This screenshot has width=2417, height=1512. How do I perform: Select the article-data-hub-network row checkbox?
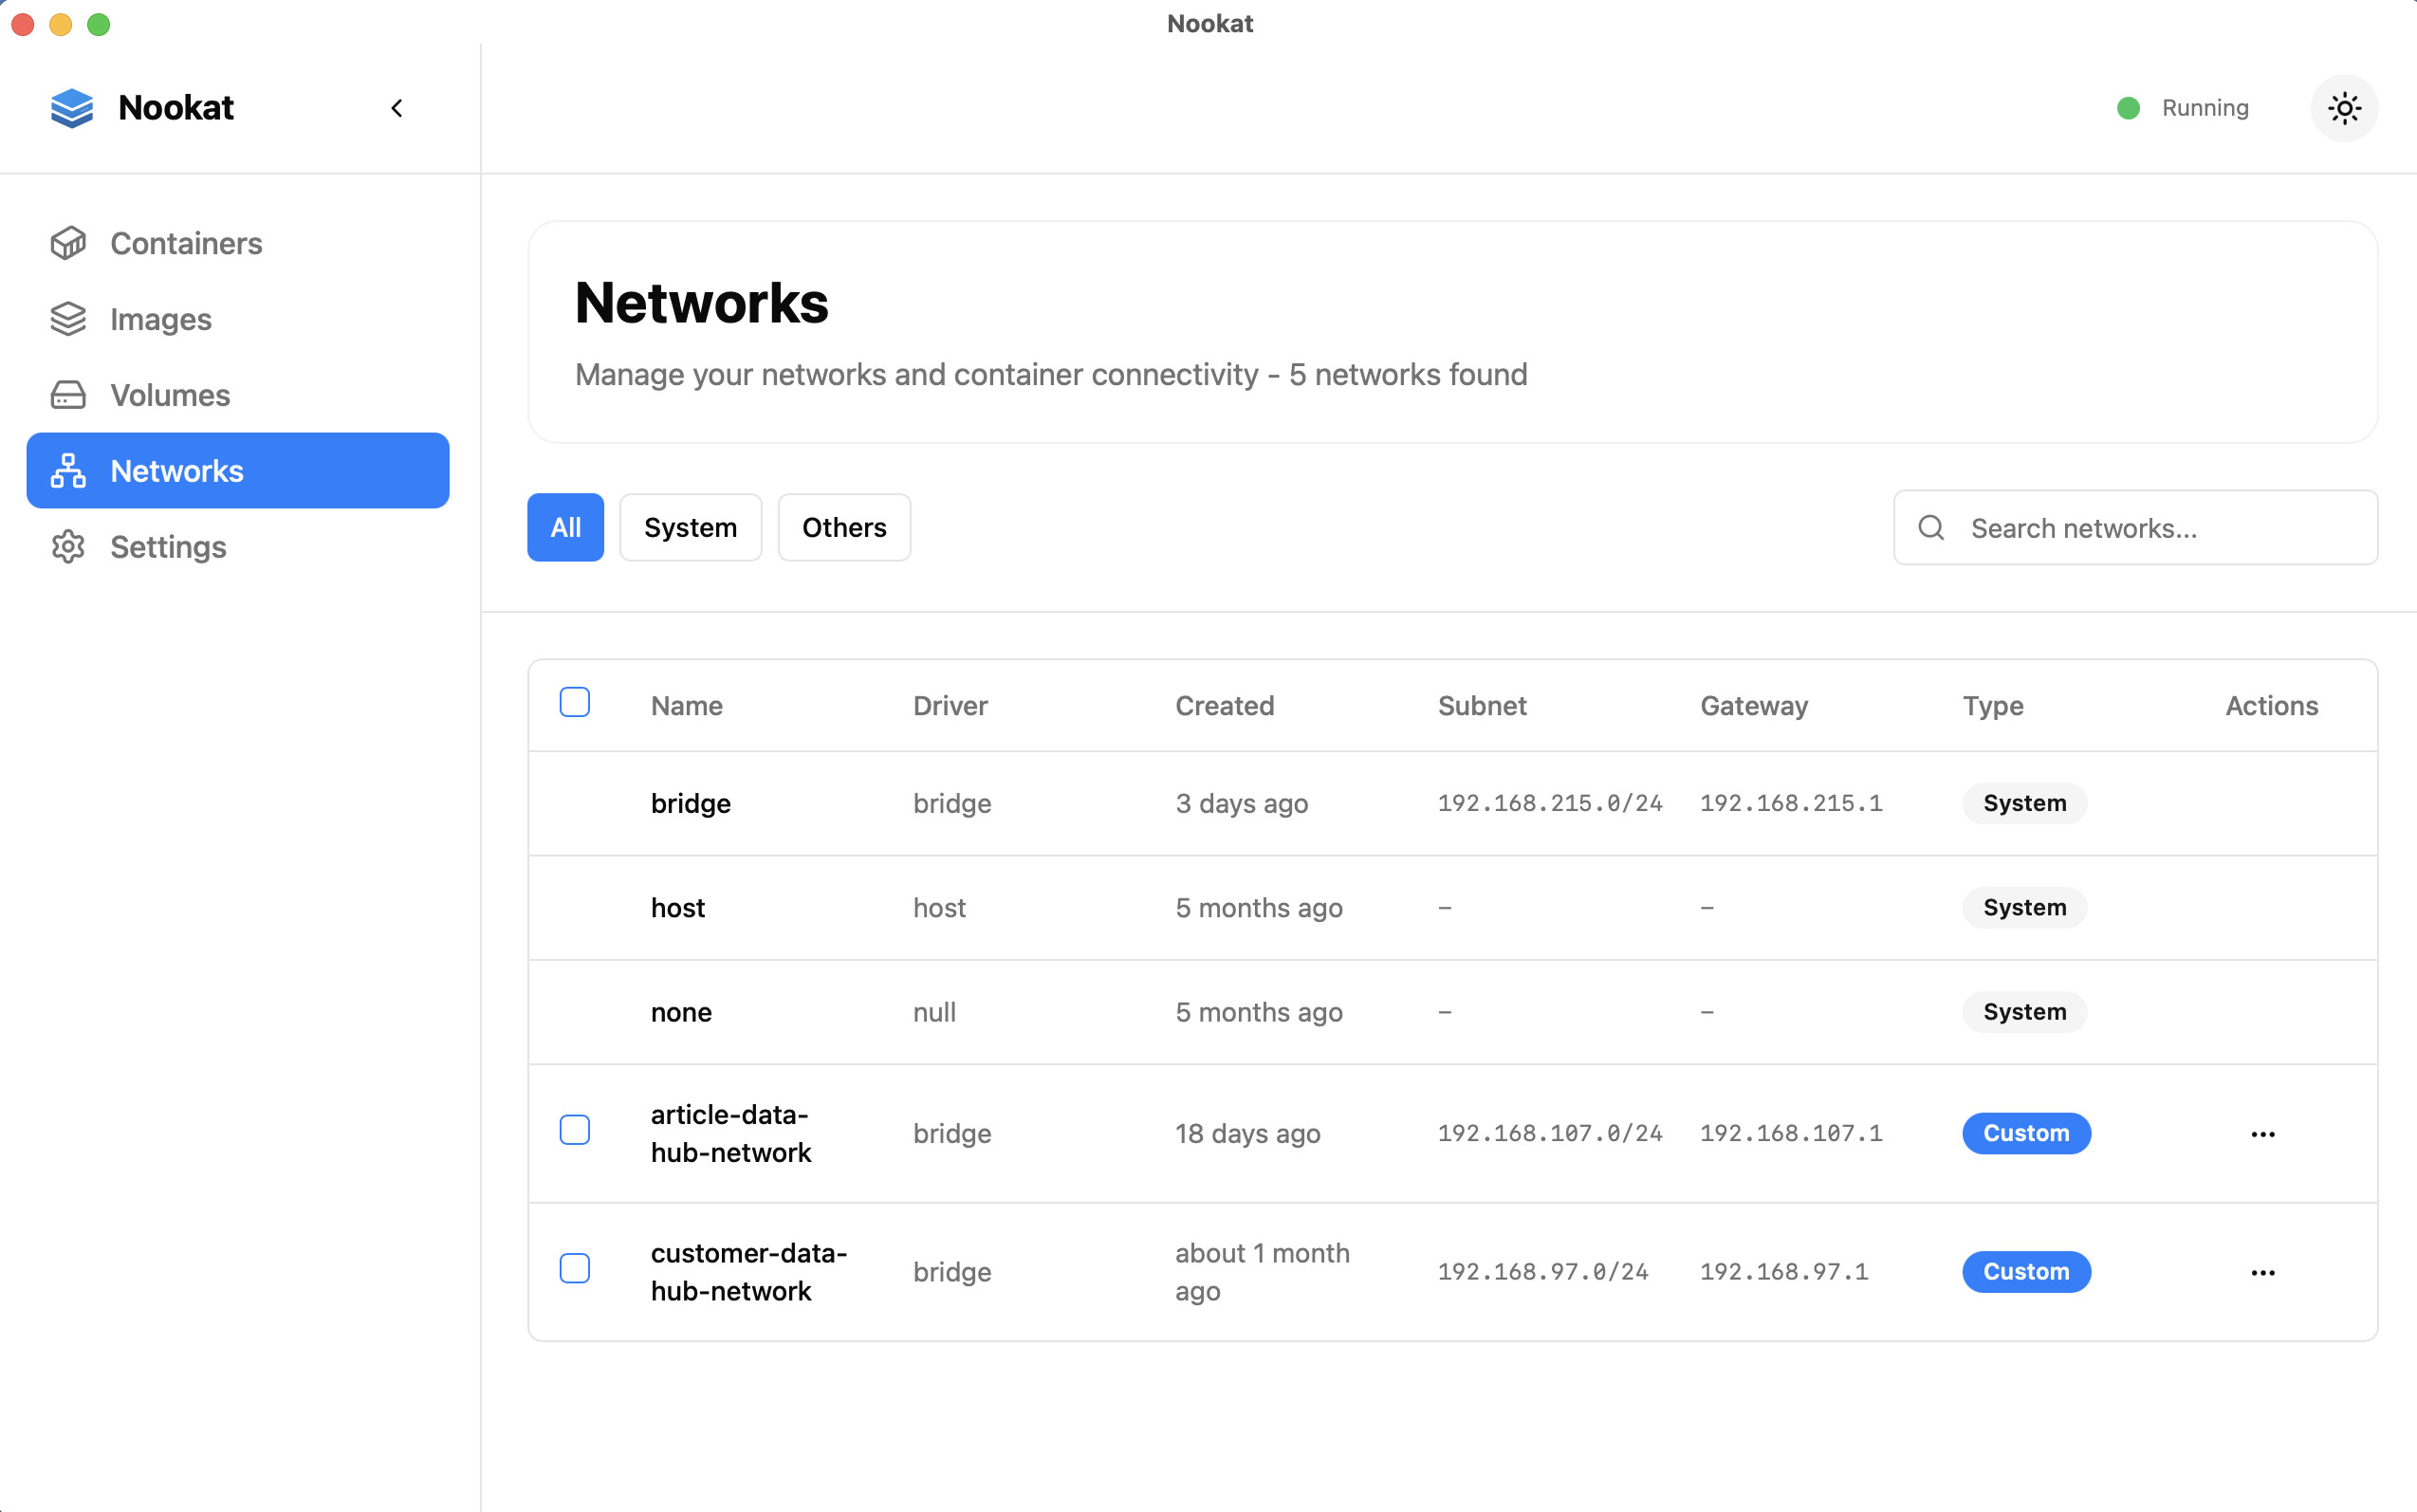tap(575, 1131)
